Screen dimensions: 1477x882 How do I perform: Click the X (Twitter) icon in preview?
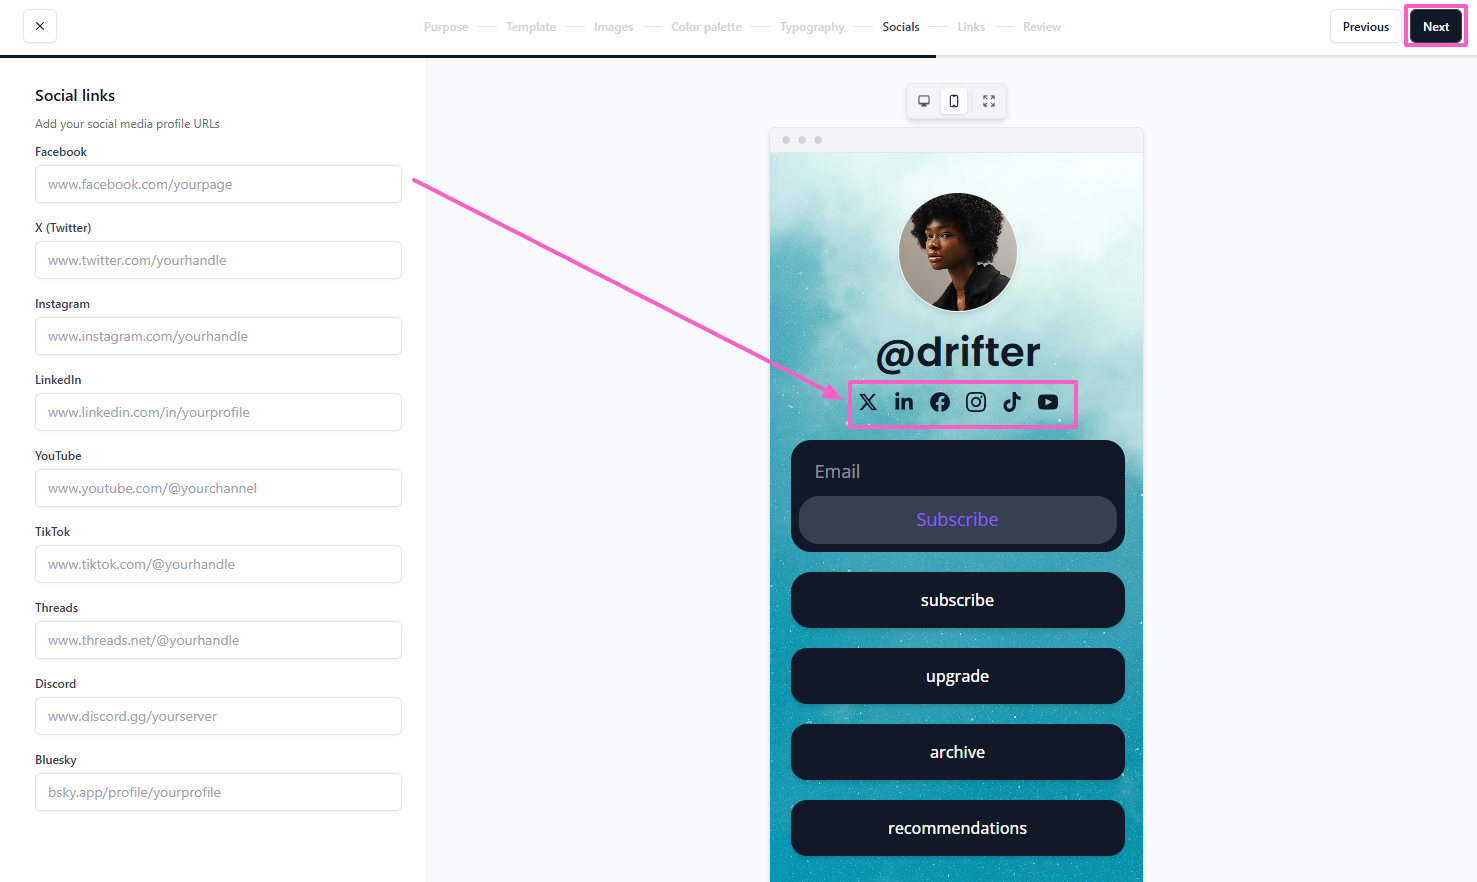868,402
